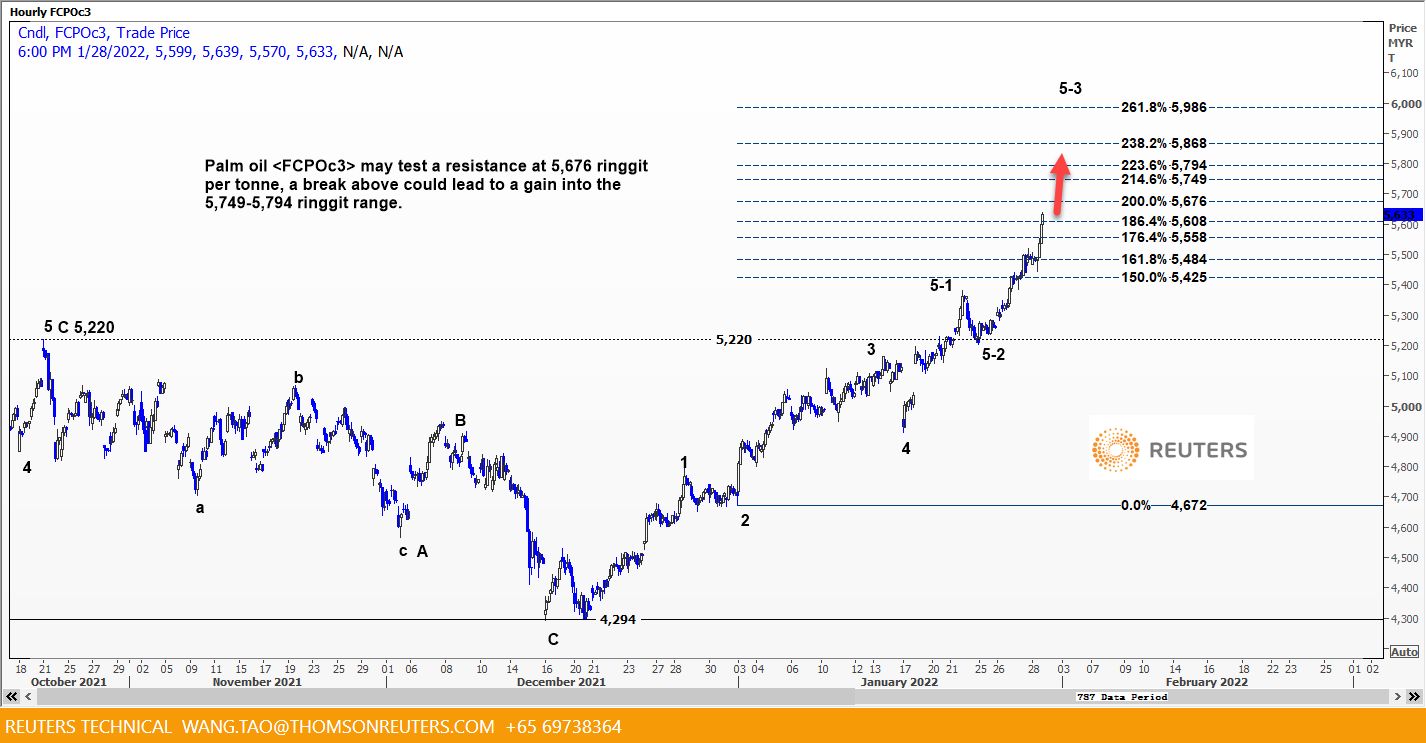The height and width of the screenshot is (743, 1426).
Task: Click 6,100 on the price axis
Action: coord(1404,73)
